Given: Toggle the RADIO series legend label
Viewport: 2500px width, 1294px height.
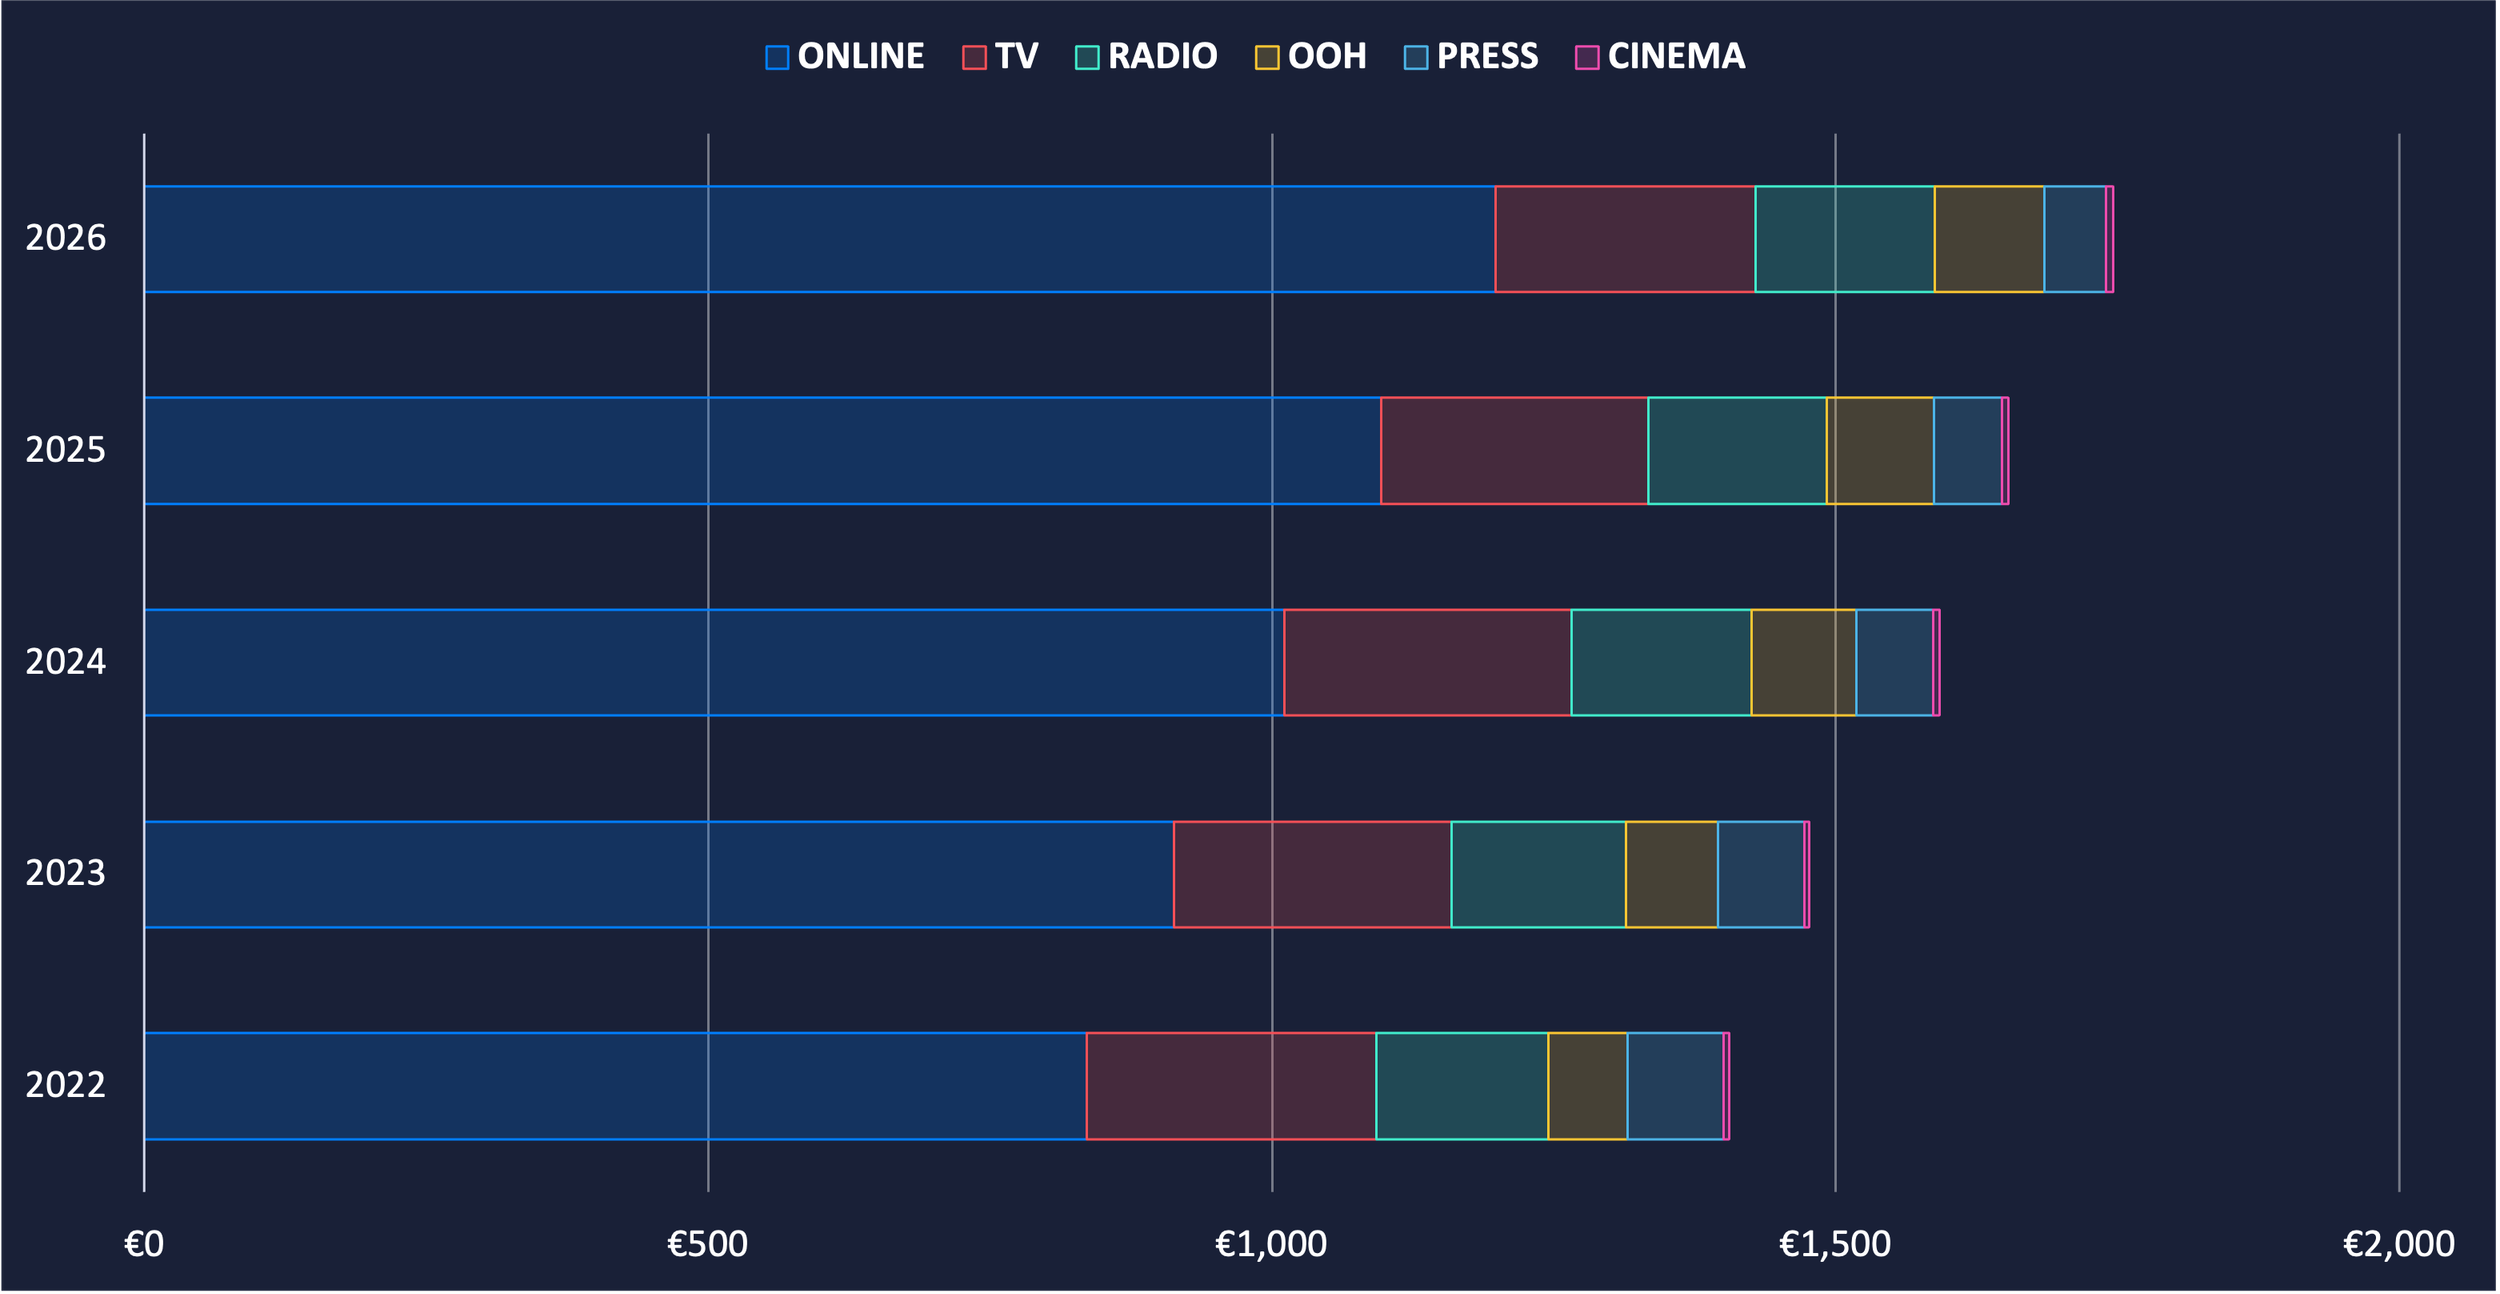Looking at the screenshot, I should 1162,56.
